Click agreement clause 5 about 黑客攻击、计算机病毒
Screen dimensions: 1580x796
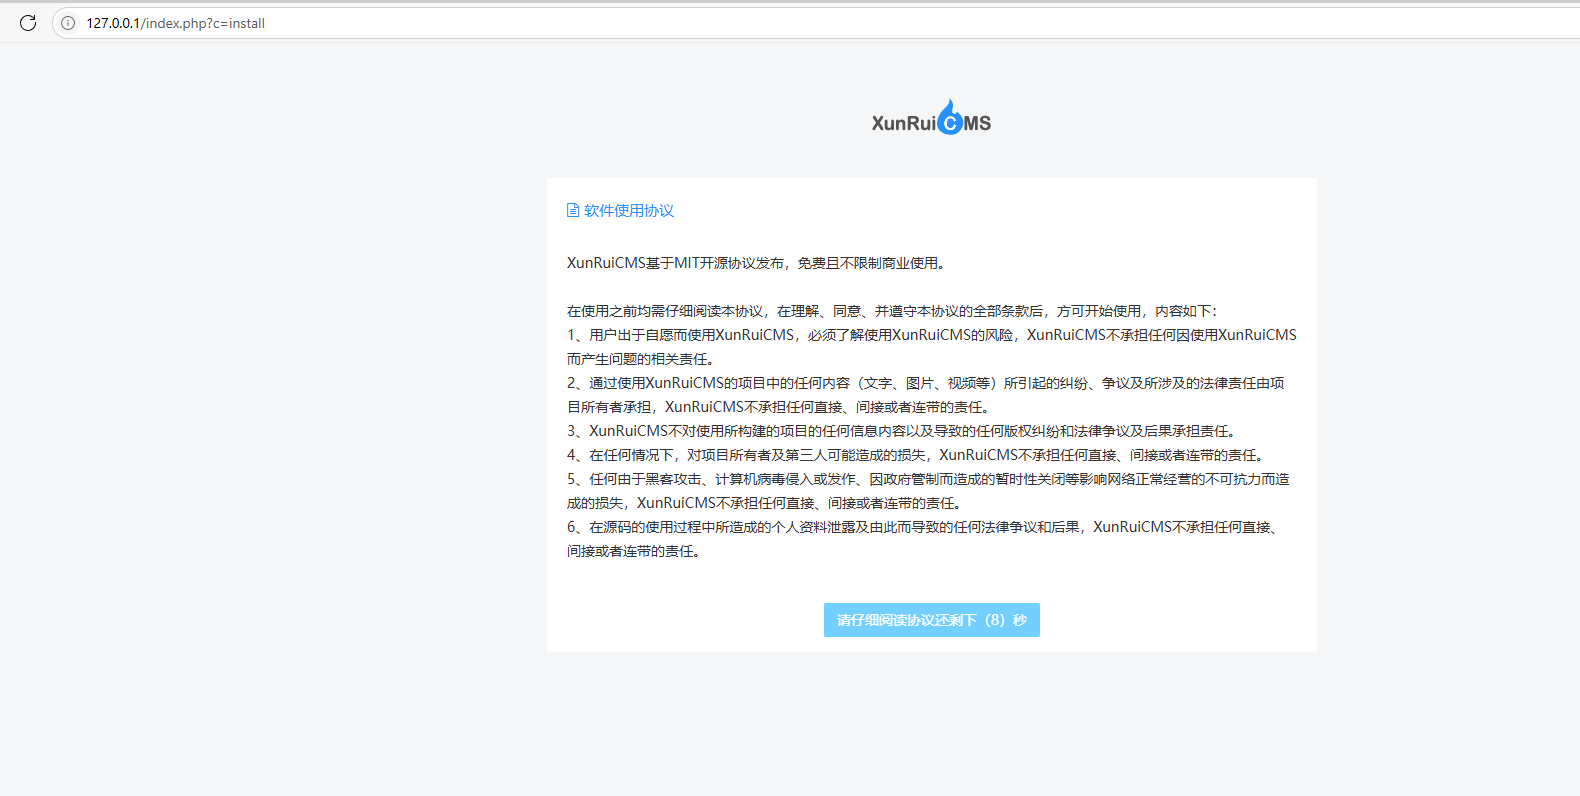pos(929,491)
